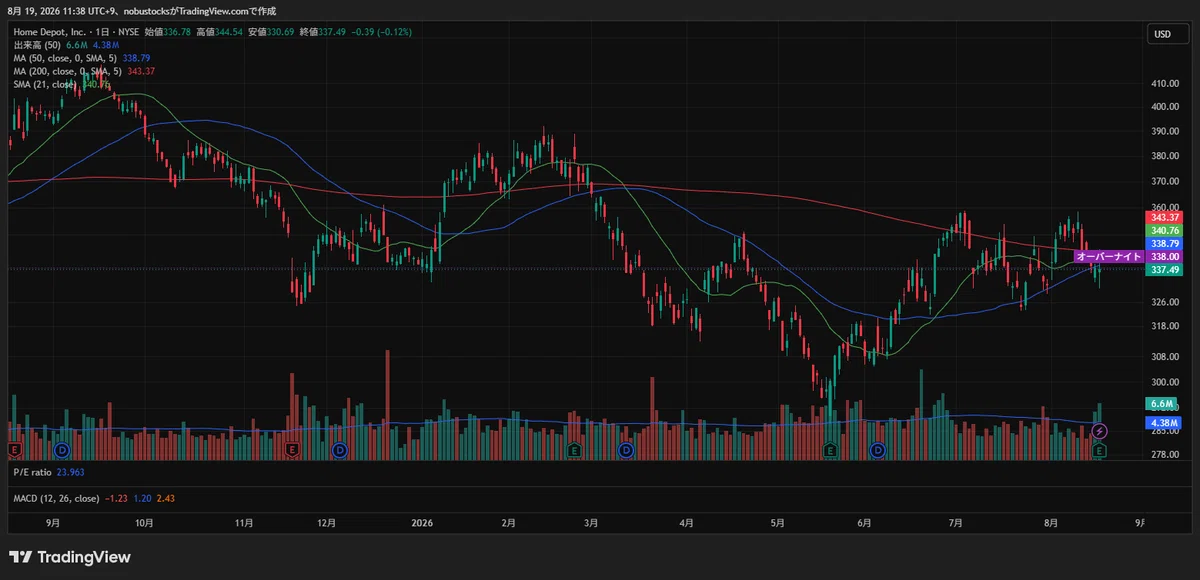1200x580 pixels.
Task: Click the red earnings E marker in late November
Action: pos(292,451)
